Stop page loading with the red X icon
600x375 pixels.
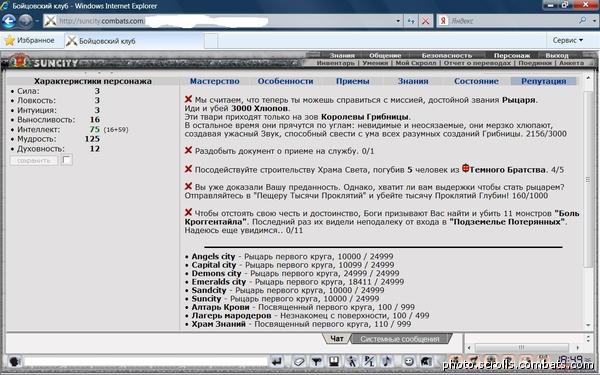click(425, 21)
